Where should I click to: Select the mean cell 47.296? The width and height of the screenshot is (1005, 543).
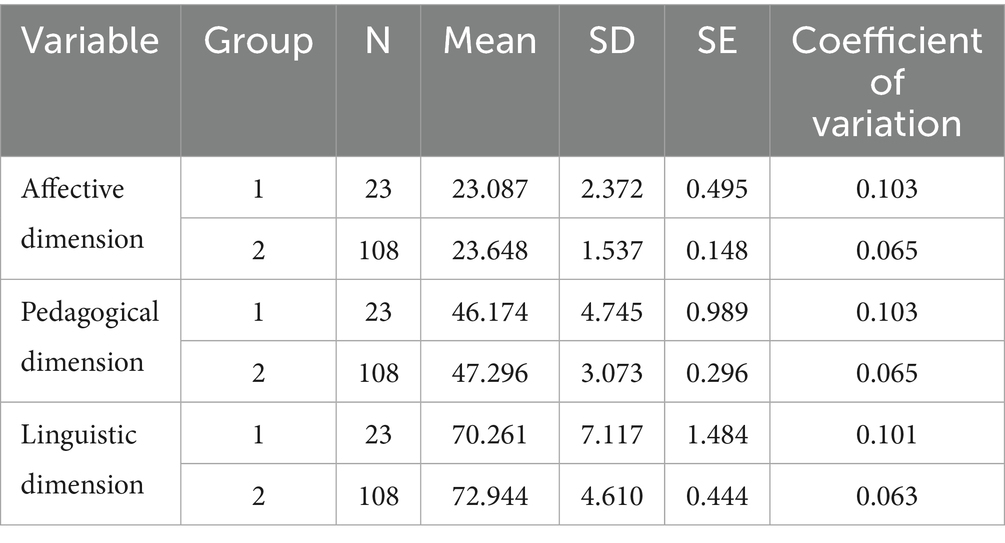(491, 373)
